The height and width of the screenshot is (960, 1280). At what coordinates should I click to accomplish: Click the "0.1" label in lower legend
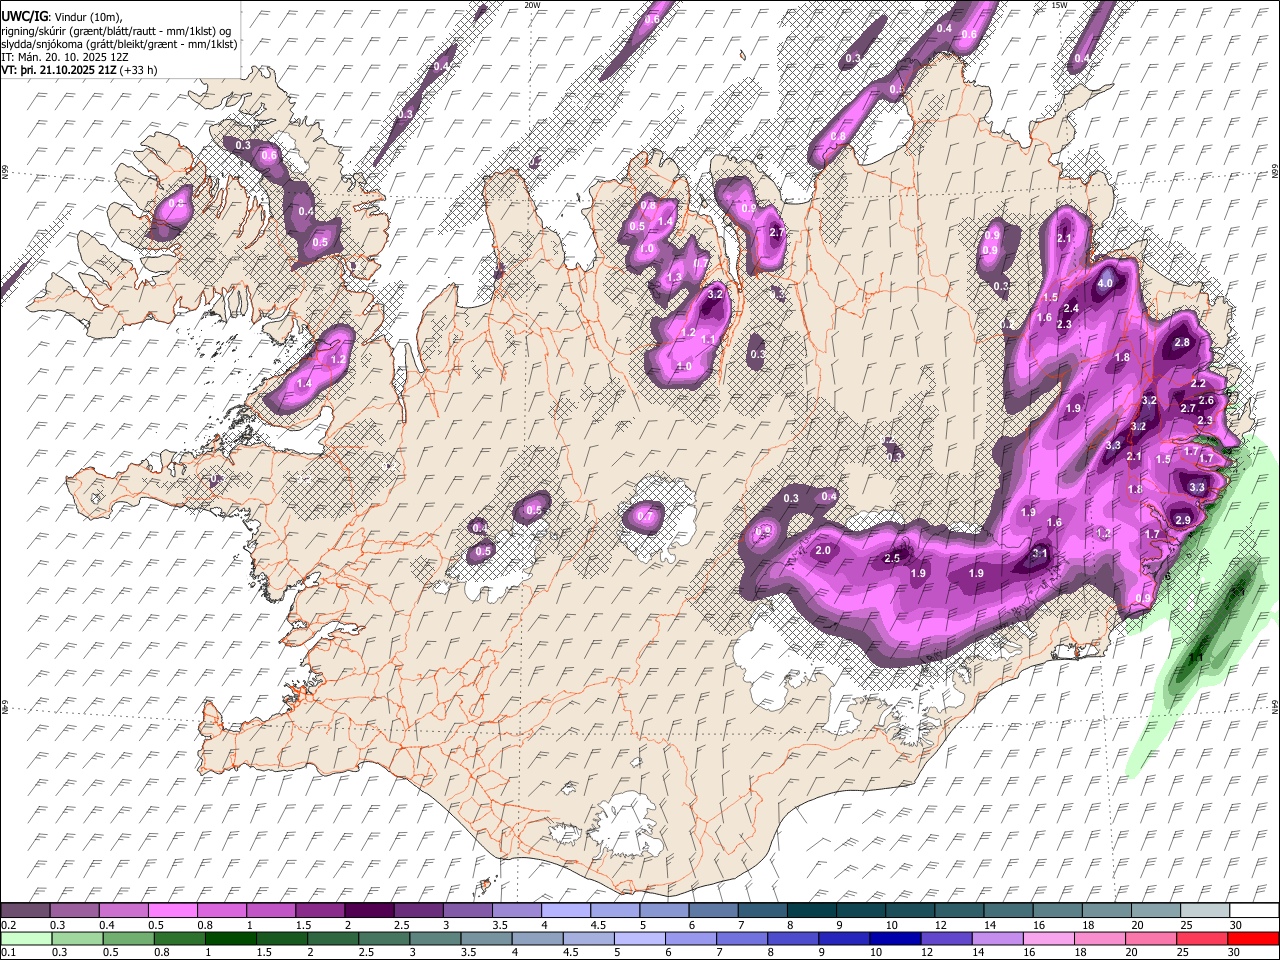9,953
